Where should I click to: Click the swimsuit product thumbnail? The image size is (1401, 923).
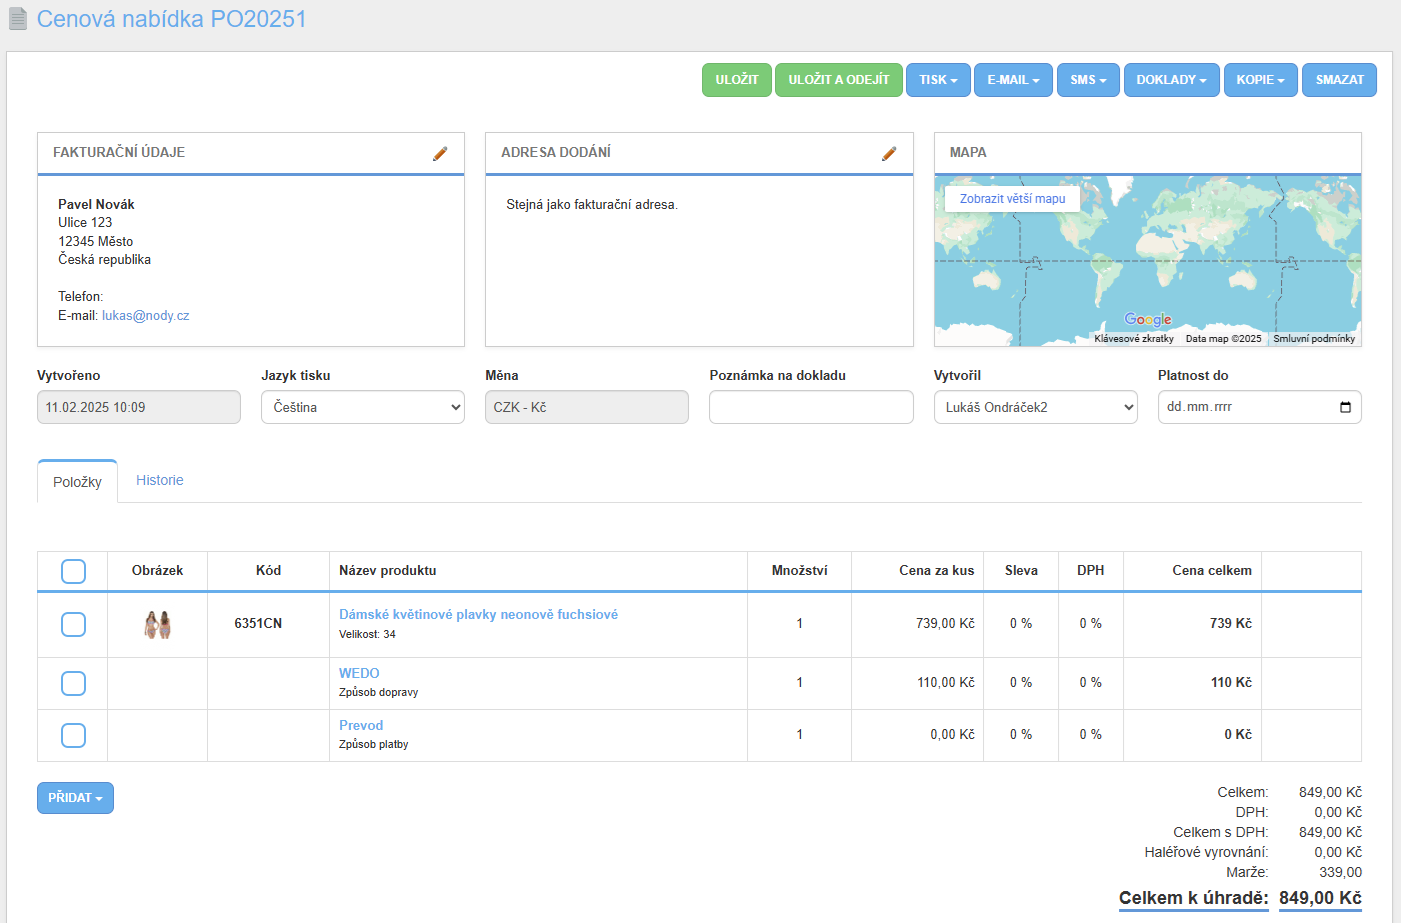point(157,624)
